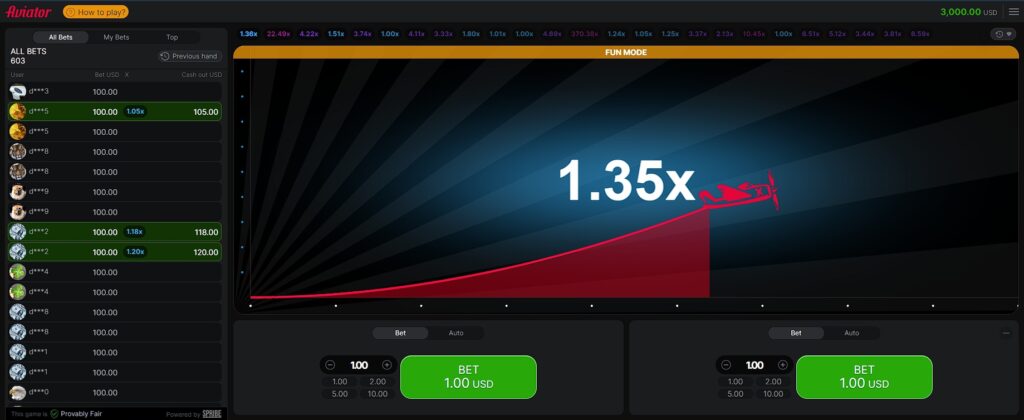Show the Previous hand bets
1024x420 pixels.
(190, 56)
